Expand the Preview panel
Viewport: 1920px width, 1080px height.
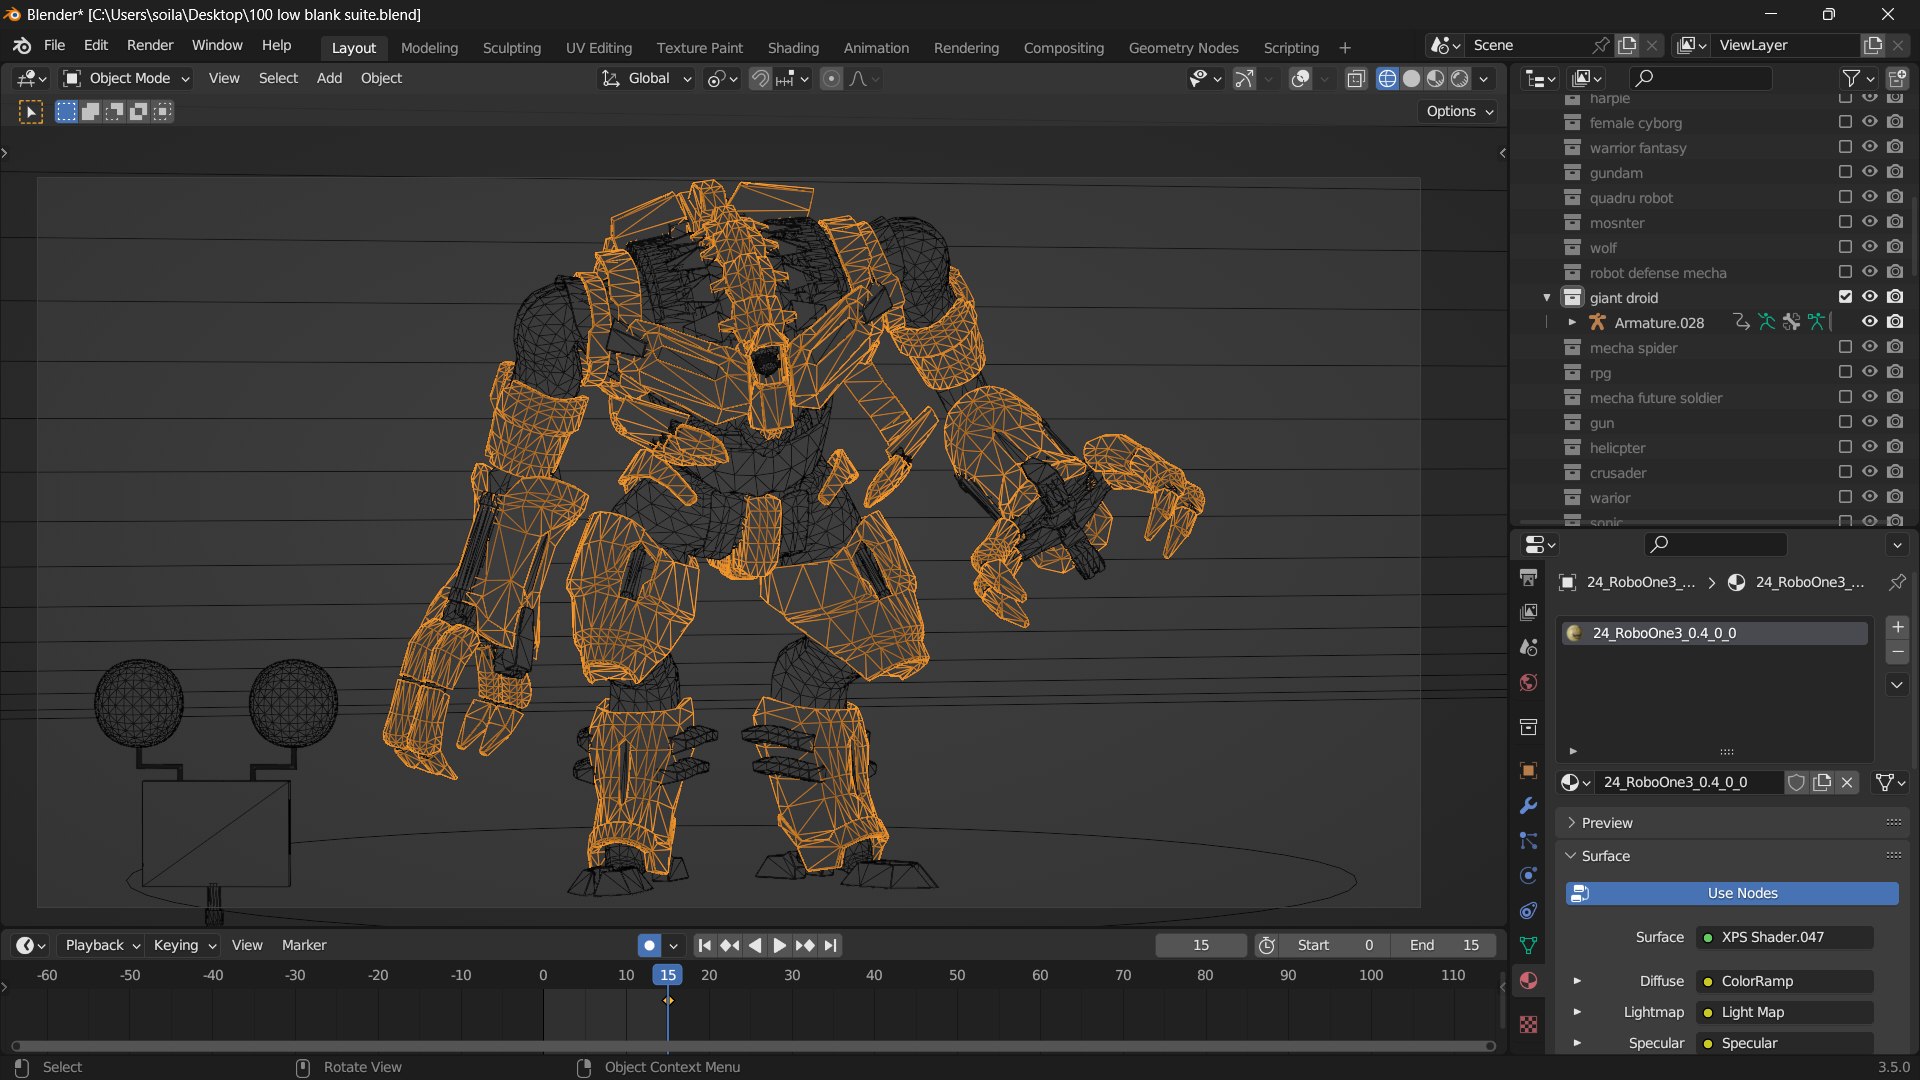[x=1733, y=823]
